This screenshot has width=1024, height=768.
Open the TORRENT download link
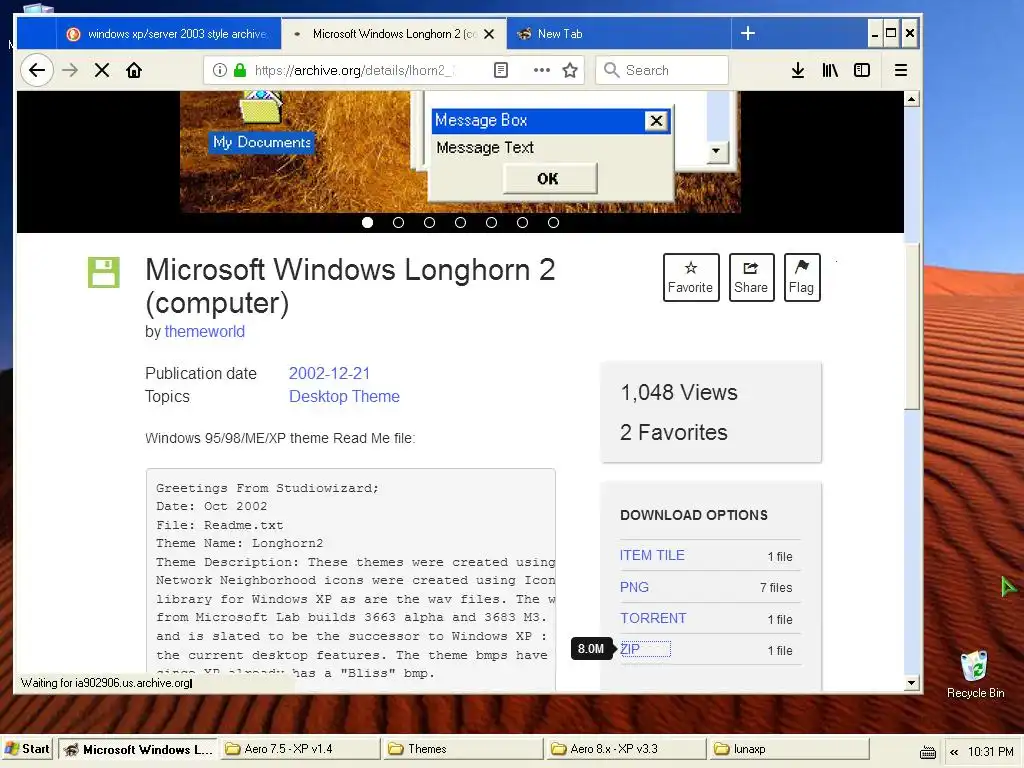[653, 618]
